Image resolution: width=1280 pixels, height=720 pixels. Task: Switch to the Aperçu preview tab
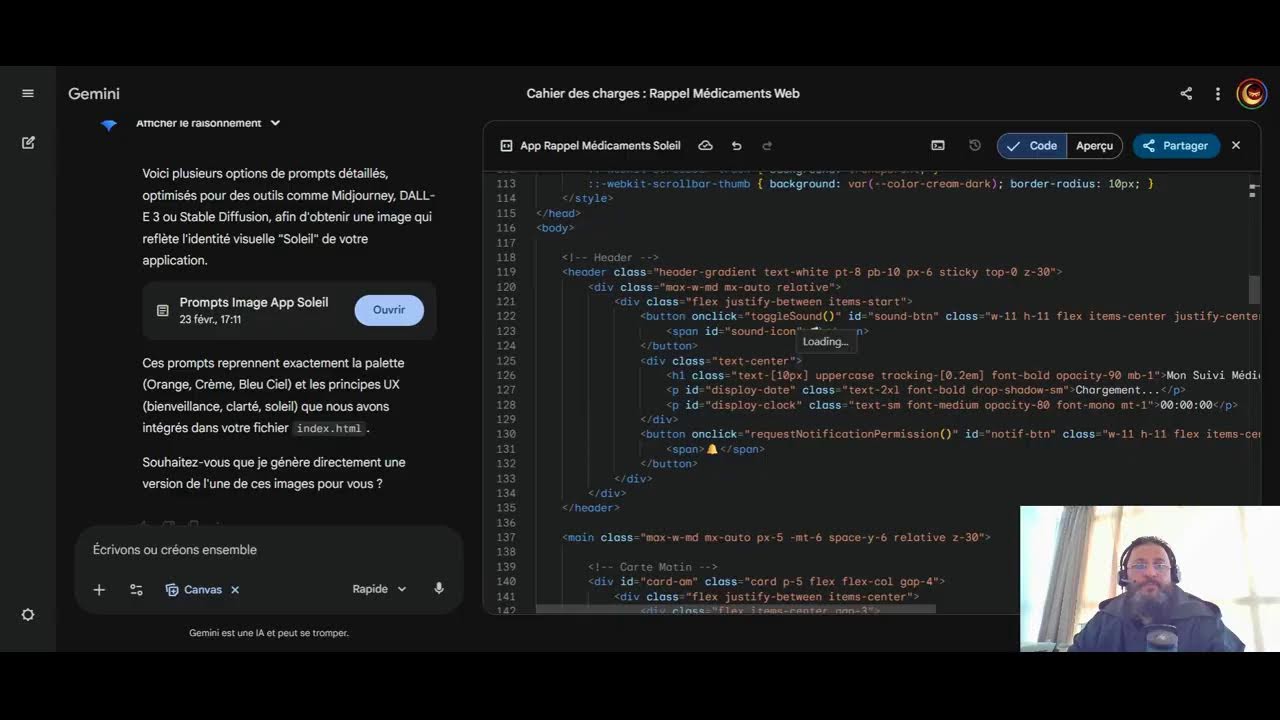[x=1094, y=145]
